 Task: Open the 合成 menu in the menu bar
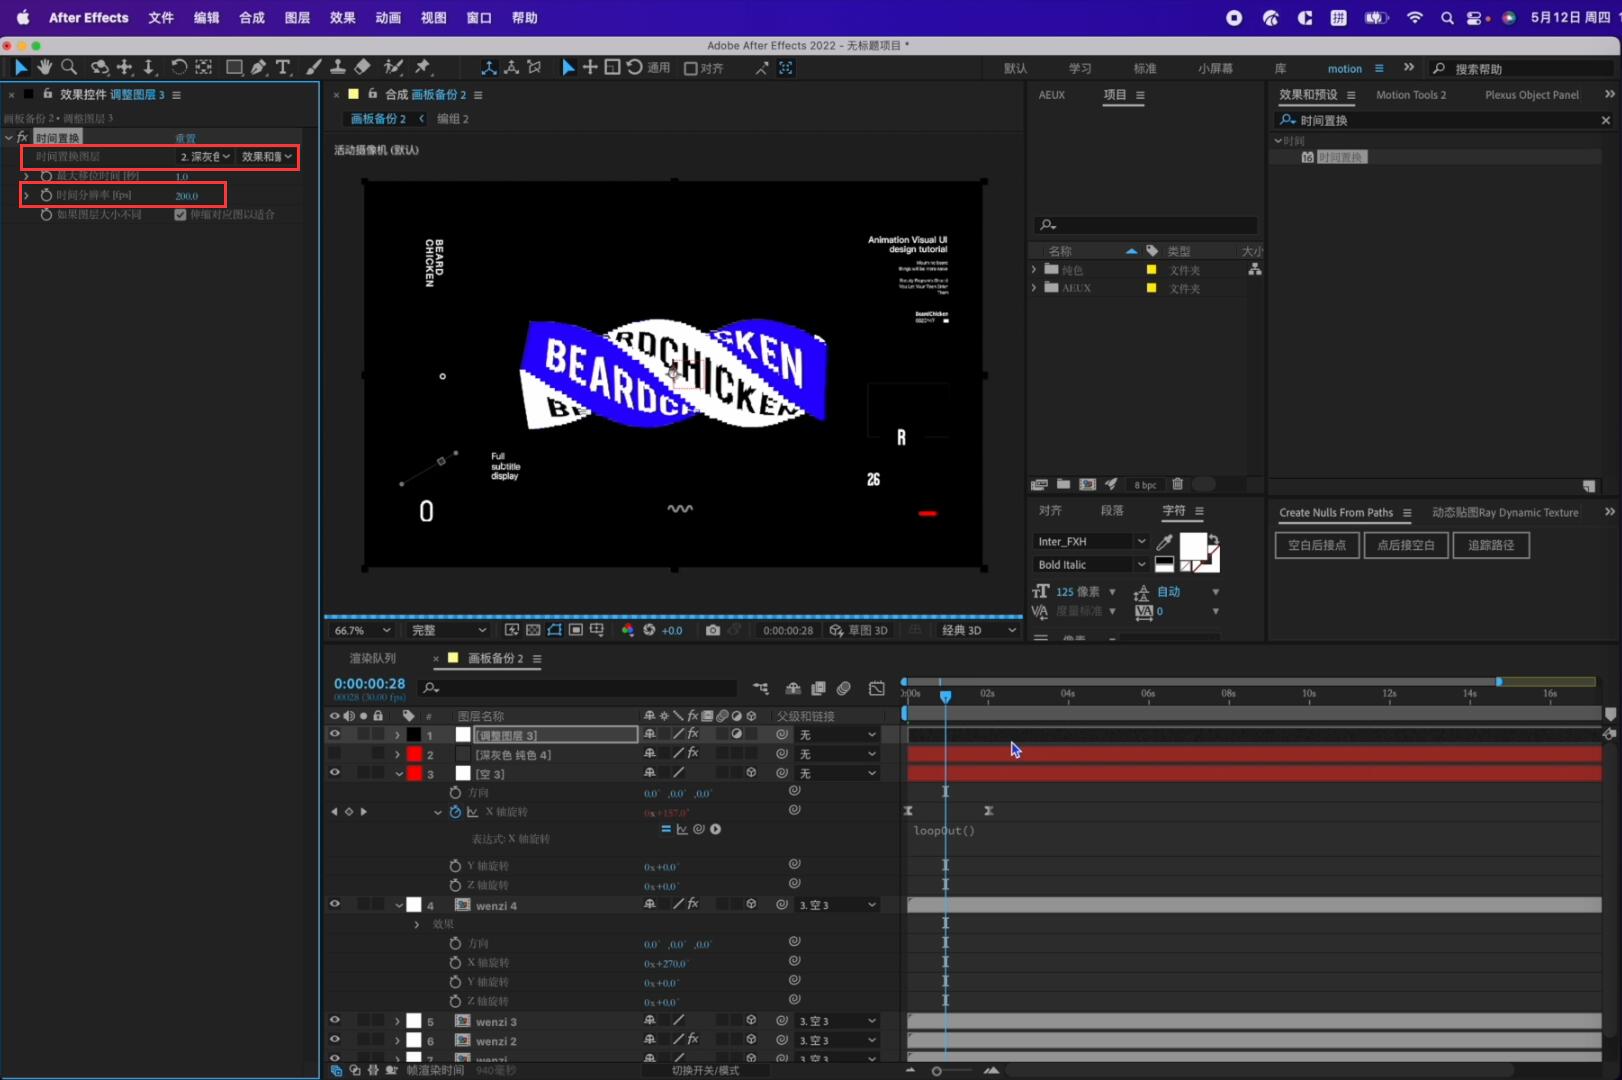(x=252, y=18)
